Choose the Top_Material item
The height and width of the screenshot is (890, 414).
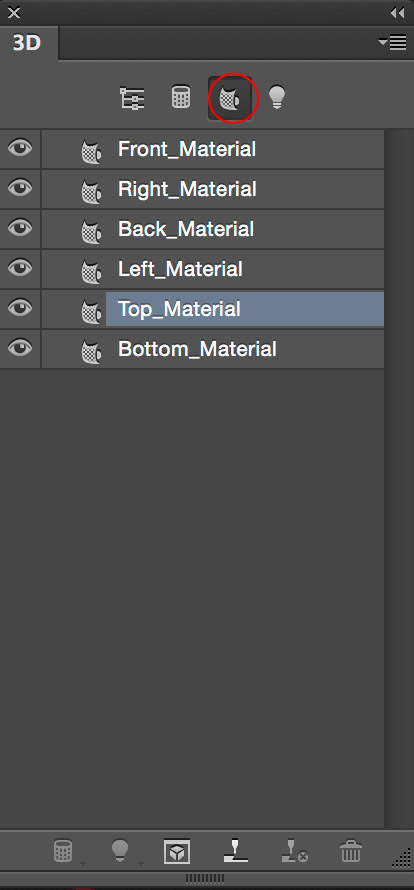(245, 309)
